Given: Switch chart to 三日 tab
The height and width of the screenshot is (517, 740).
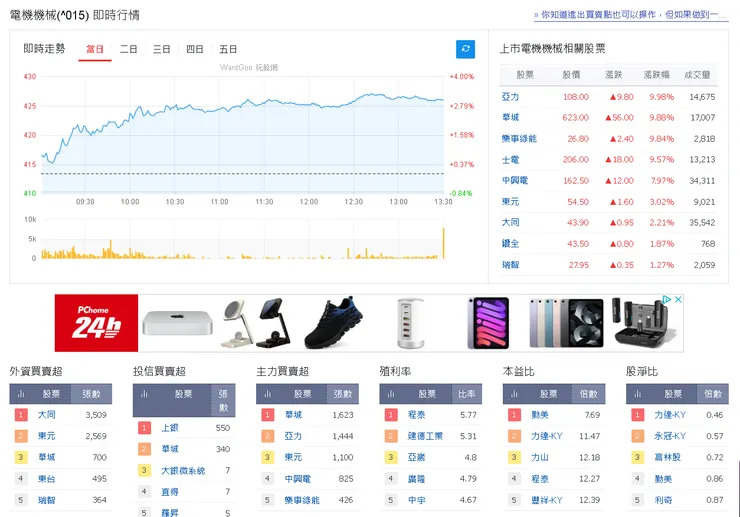Looking at the screenshot, I should click(161, 49).
